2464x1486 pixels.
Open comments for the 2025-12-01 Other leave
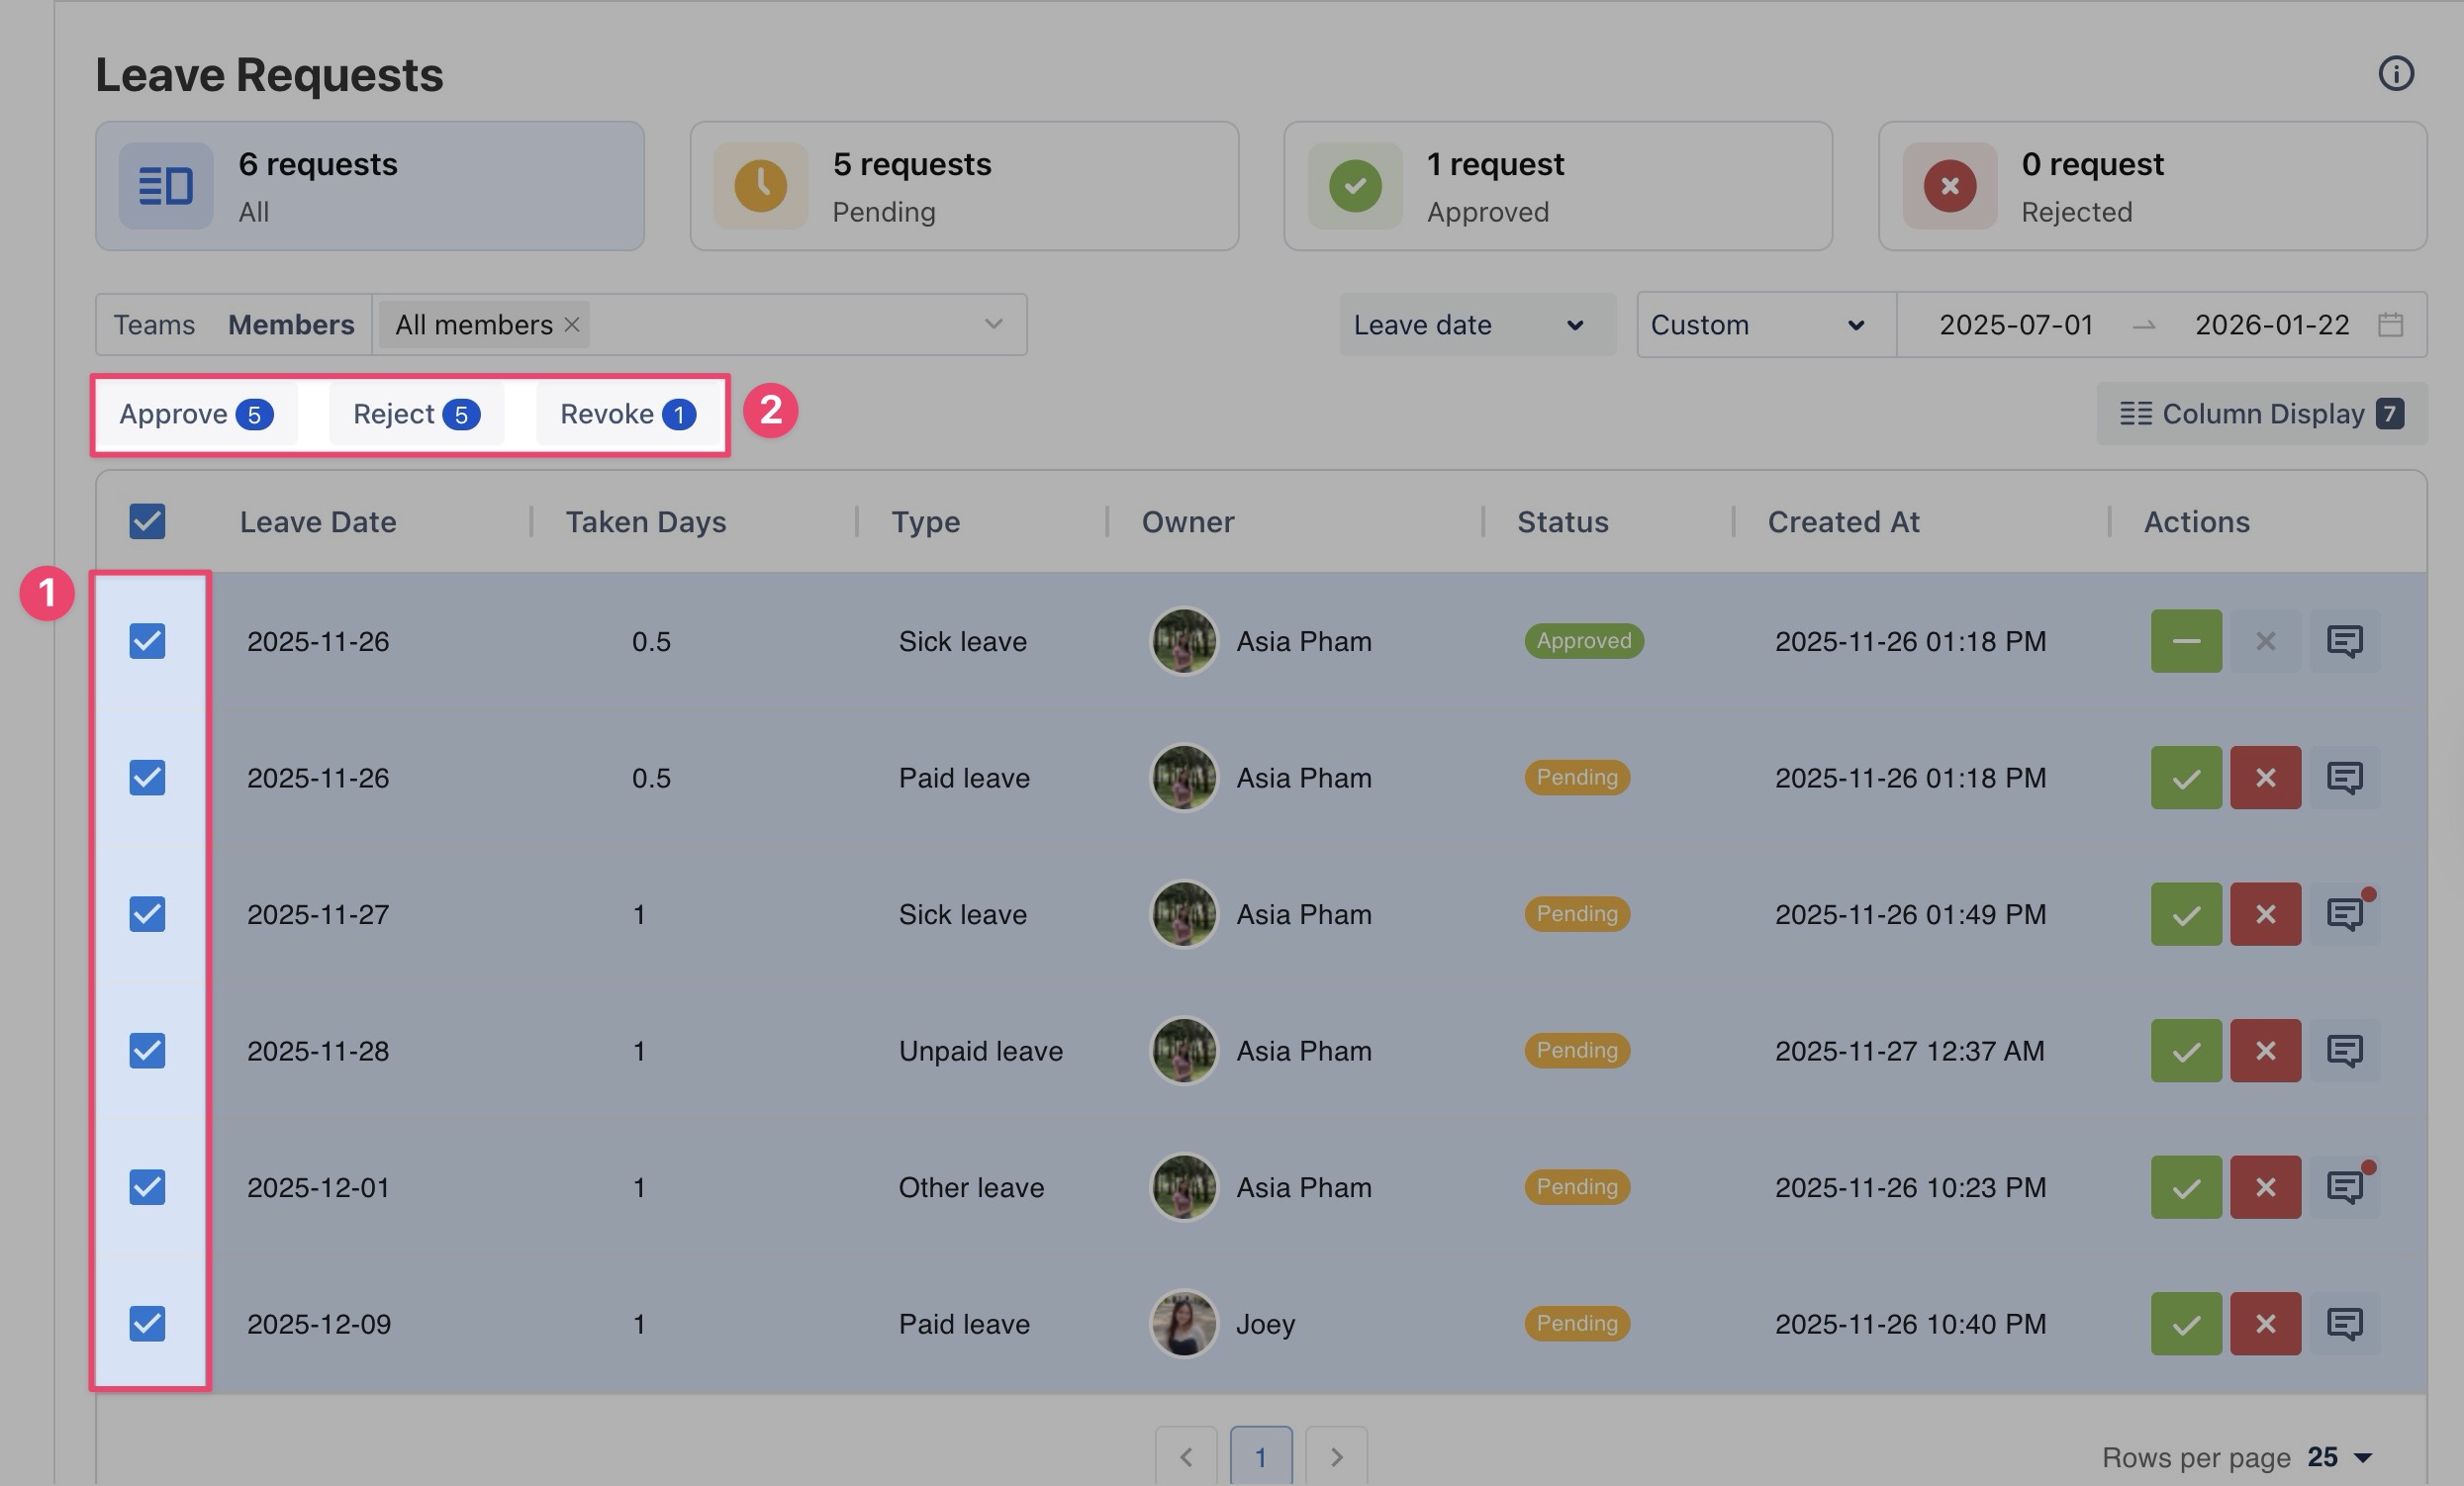2344,1187
